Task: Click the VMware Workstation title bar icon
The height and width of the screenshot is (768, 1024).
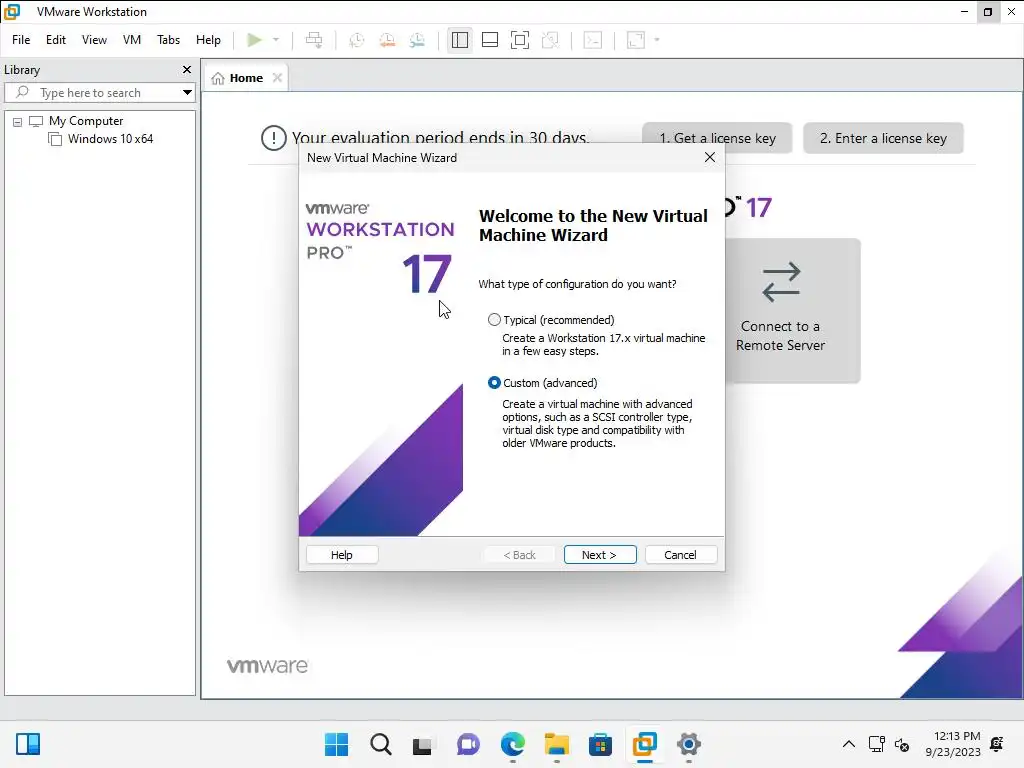Action: (12, 12)
